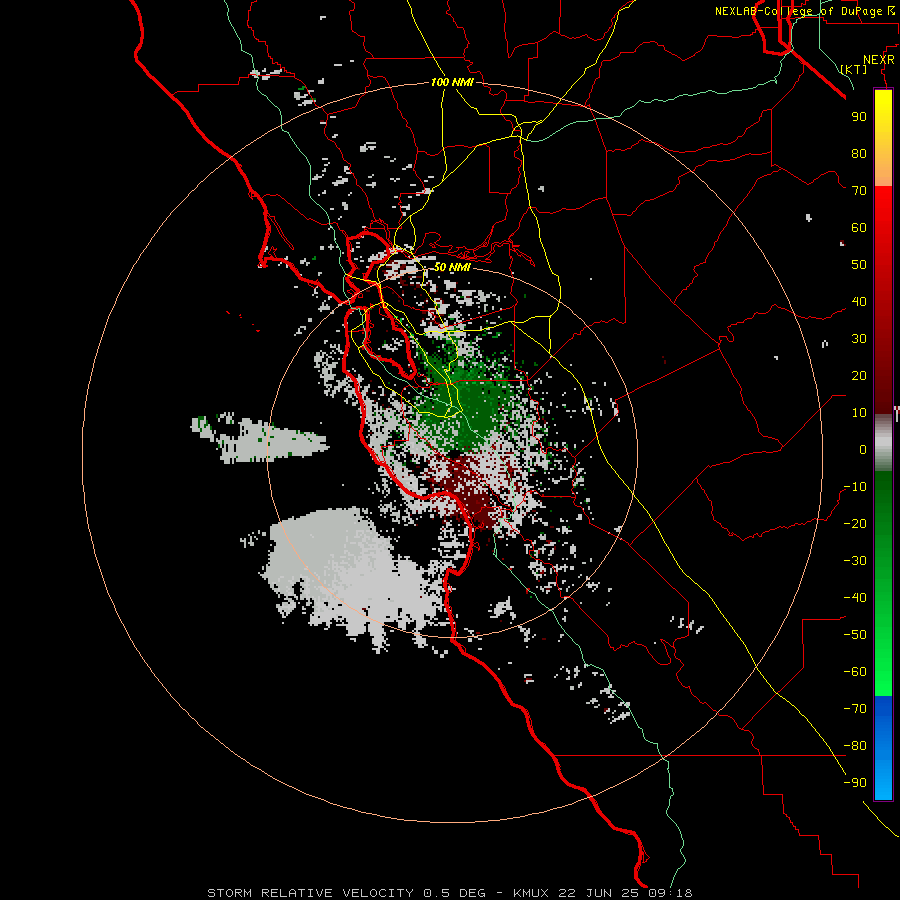Click the 40 value on velocity scale
This screenshot has height=900, width=900.
click(859, 301)
